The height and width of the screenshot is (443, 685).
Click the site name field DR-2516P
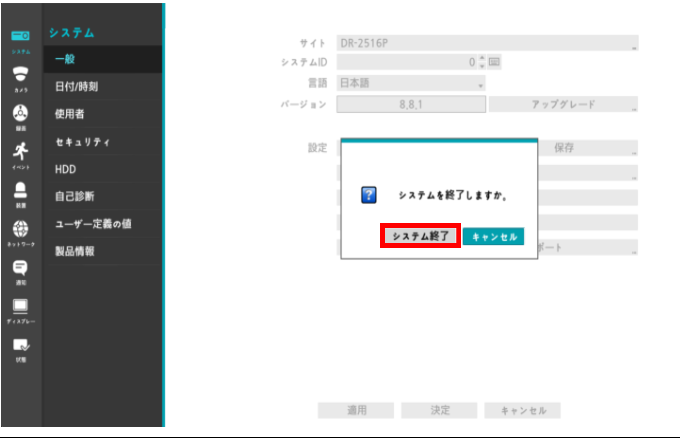coord(487,43)
